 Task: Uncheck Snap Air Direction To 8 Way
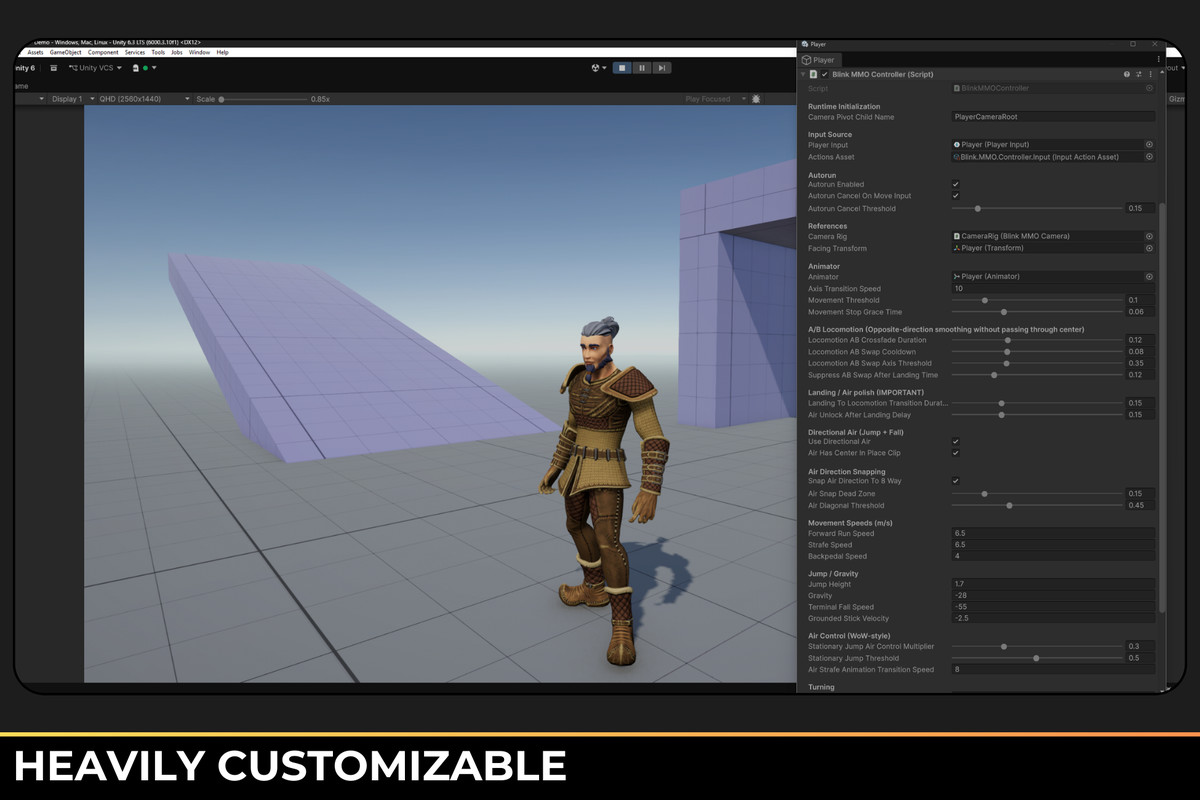[955, 480]
